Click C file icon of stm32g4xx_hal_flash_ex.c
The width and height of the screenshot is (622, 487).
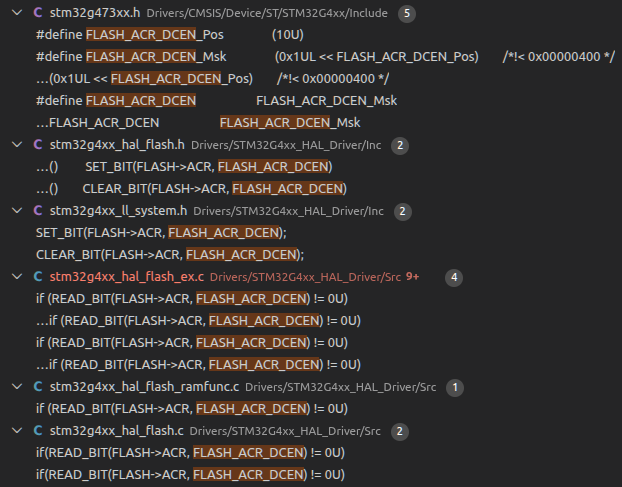[x=38, y=276]
